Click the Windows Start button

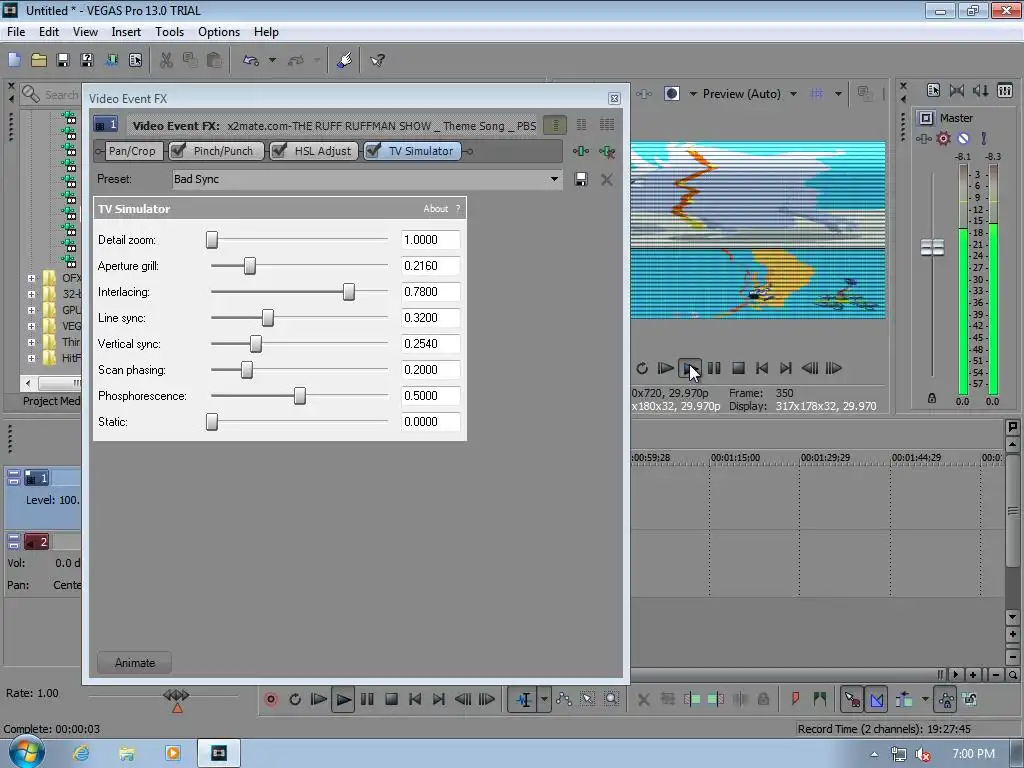pyautogui.click(x=25, y=752)
